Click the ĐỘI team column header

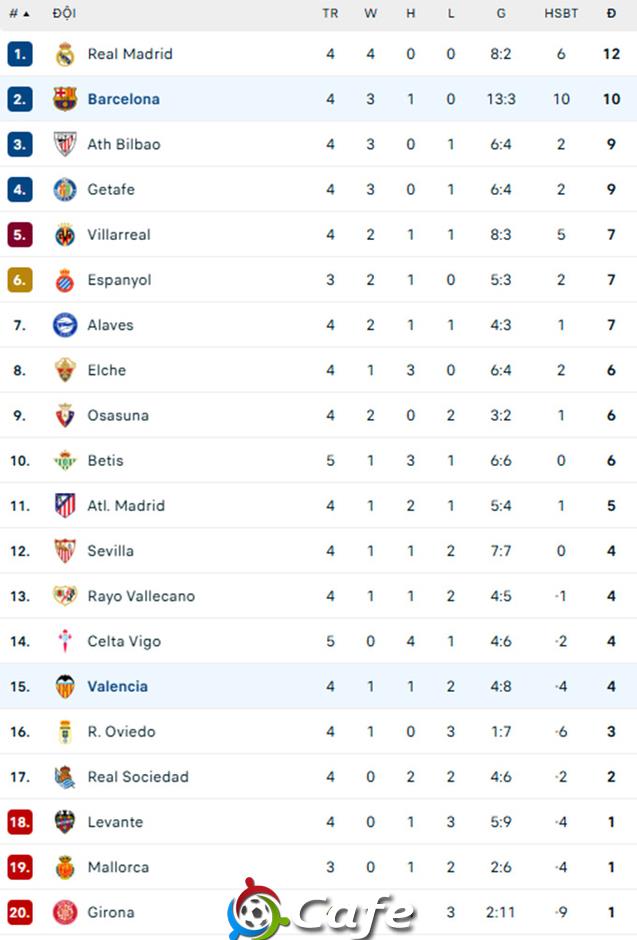tap(64, 13)
